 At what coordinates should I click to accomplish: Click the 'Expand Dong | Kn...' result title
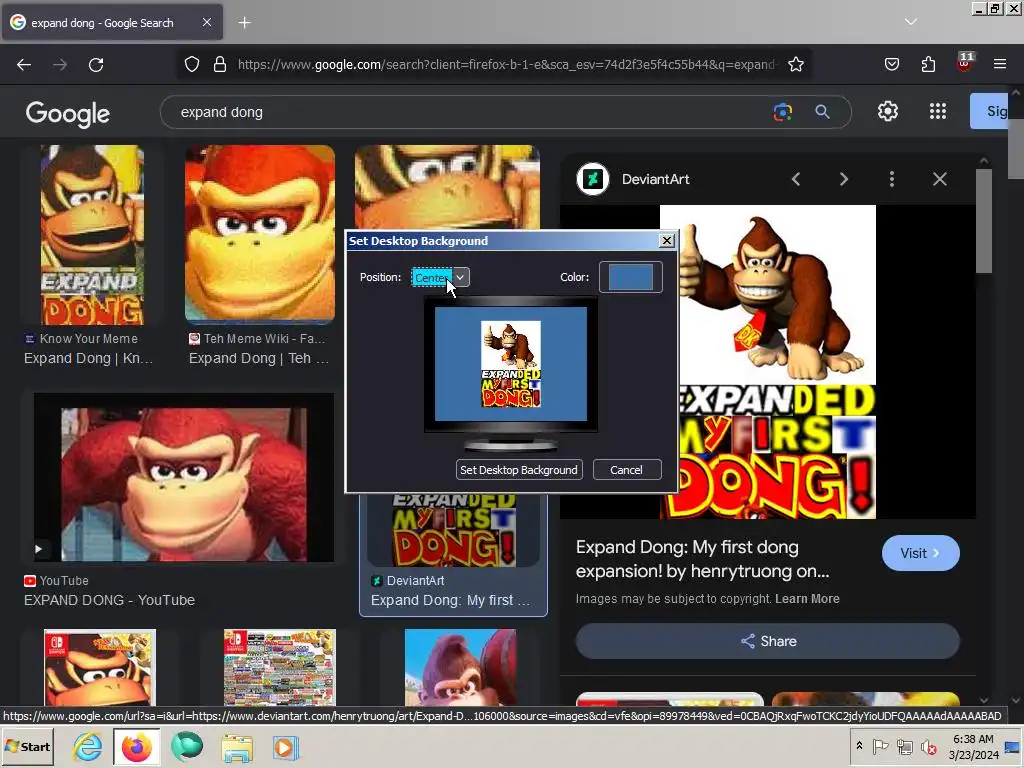pos(88,359)
